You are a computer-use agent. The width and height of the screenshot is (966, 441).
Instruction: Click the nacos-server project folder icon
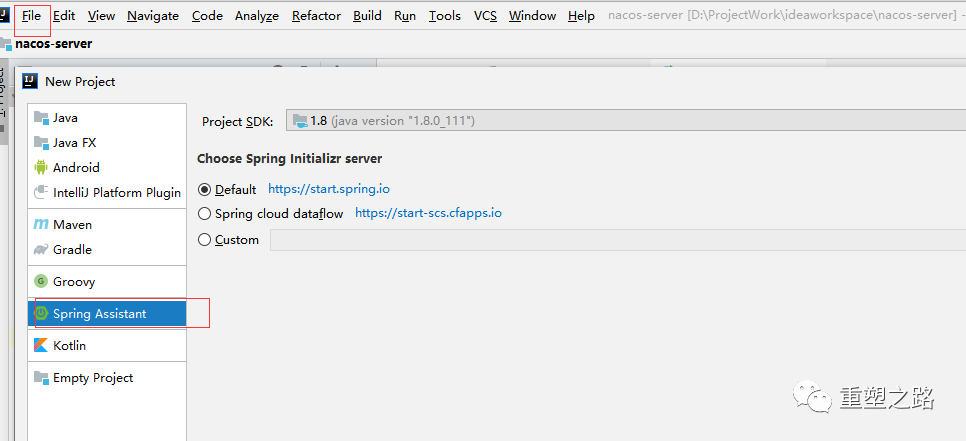(6, 44)
